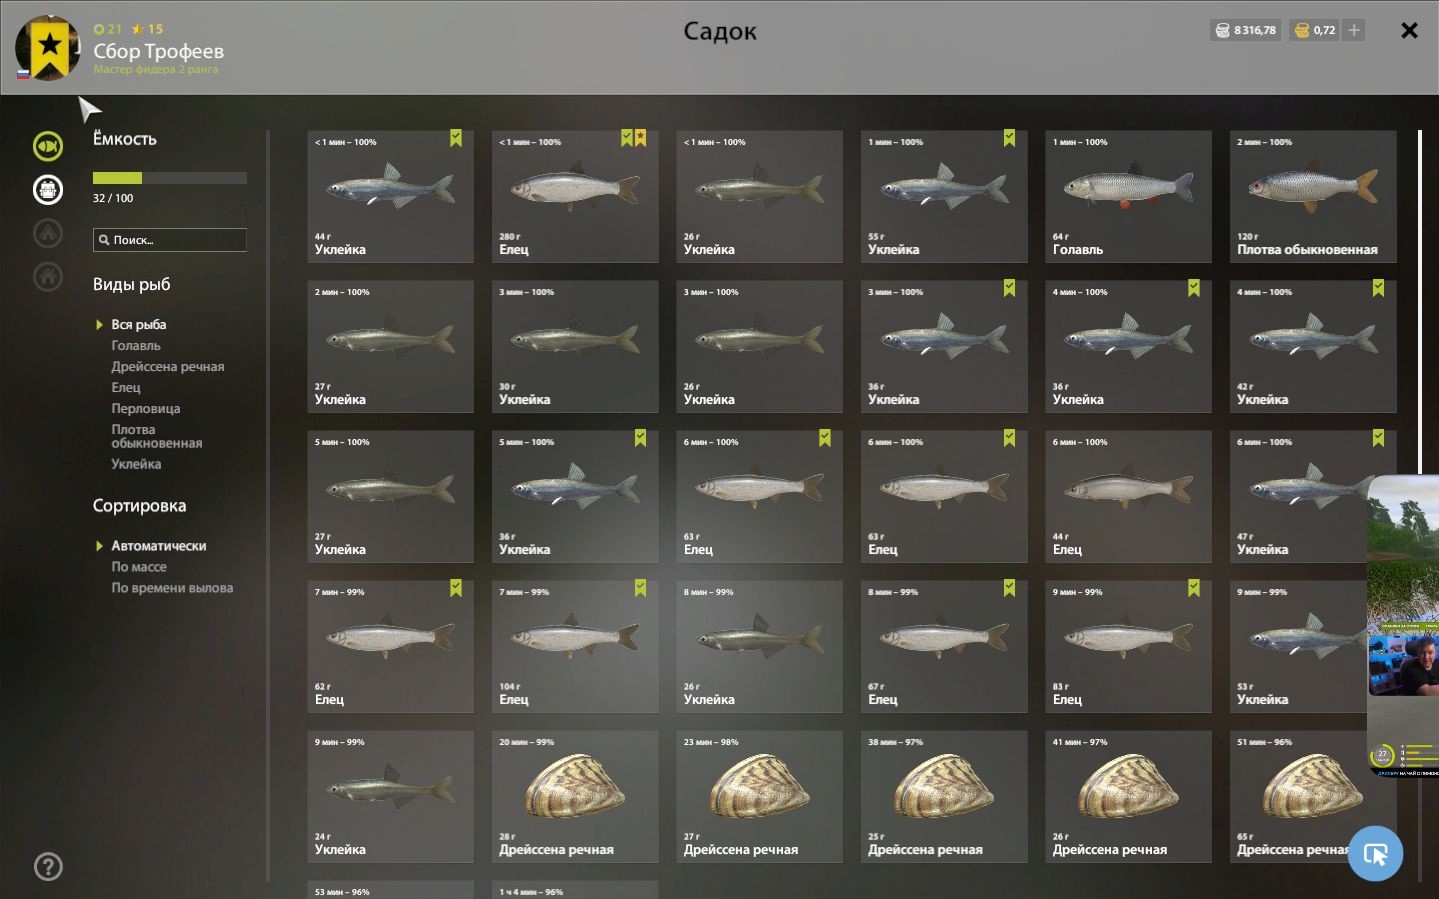Screen dimensions: 1439x899
Task: Select the keepnet basket sidebar icon
Action: point(47,189)
